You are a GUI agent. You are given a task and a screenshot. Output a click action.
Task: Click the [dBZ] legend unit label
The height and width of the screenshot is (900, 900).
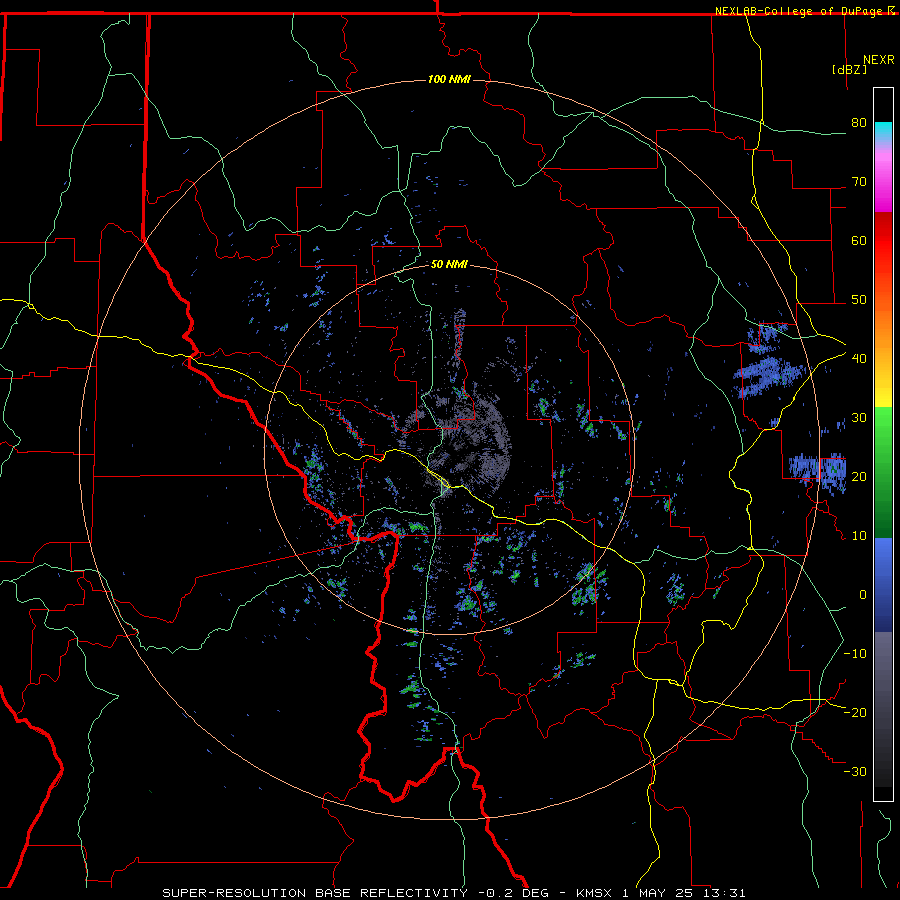(849, 69)
